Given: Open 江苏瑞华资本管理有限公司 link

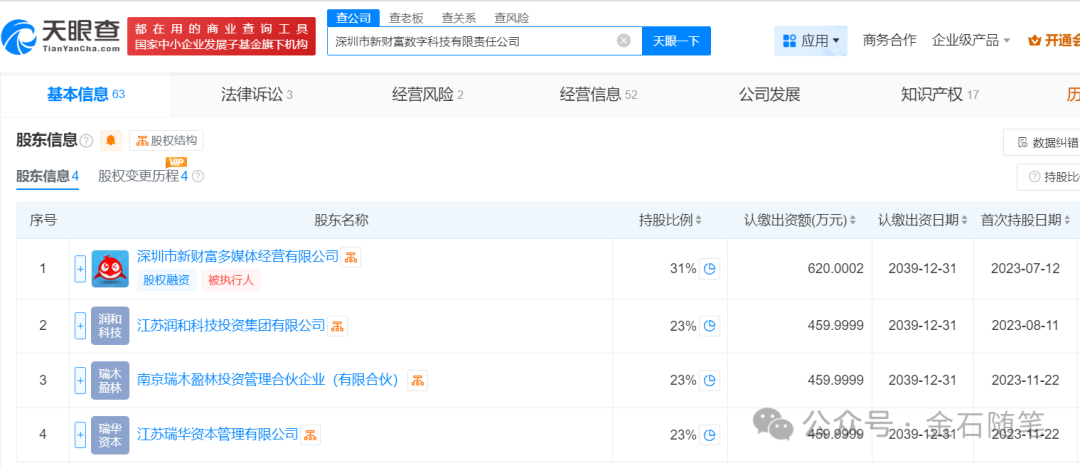Looking at the screenshot, I should click(218, 434).
